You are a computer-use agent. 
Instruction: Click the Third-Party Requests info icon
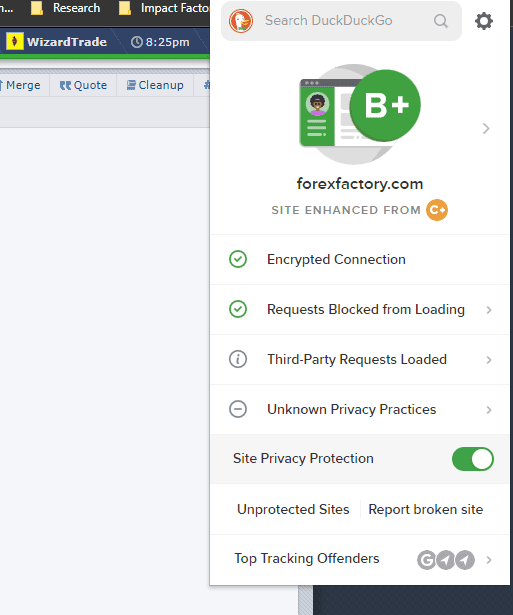(x=238, y=359)
